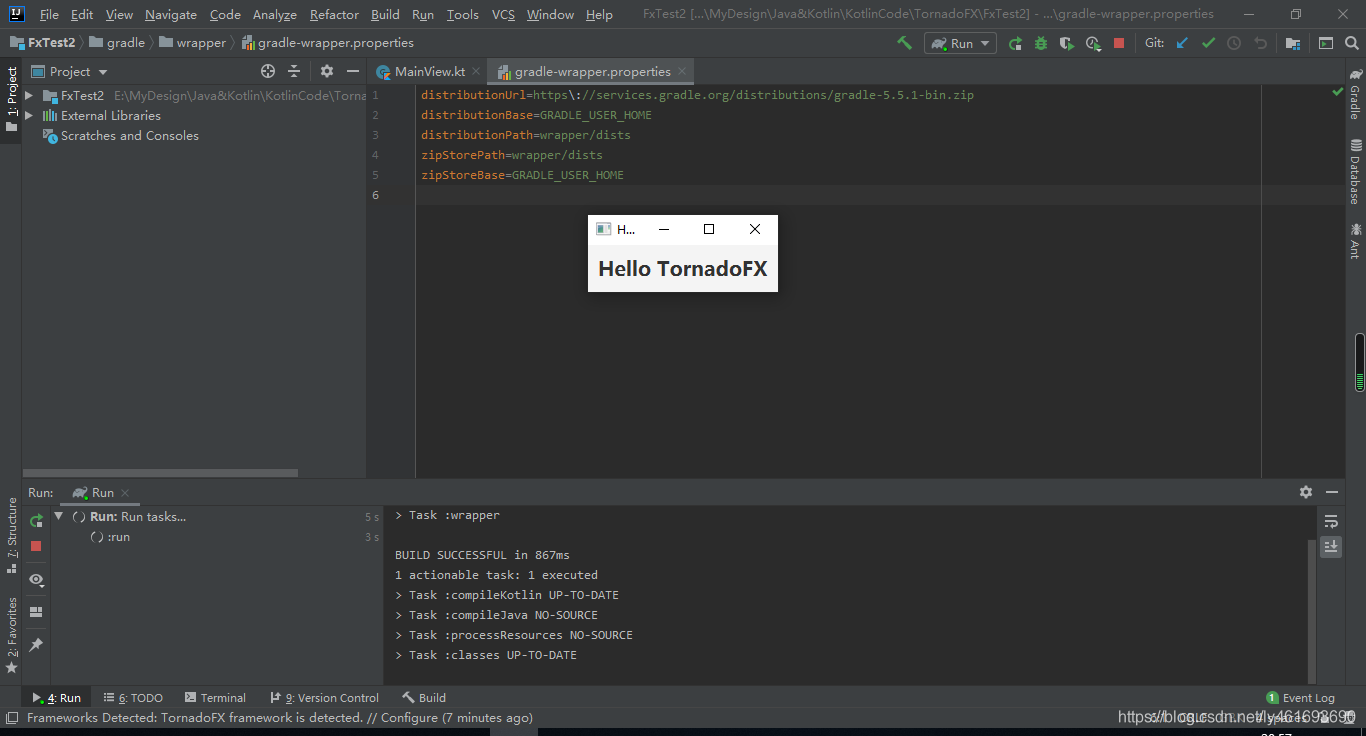Expand the FxTest2 project node
This screenshot has height=736, width=1366.
(x=29, y=96)
